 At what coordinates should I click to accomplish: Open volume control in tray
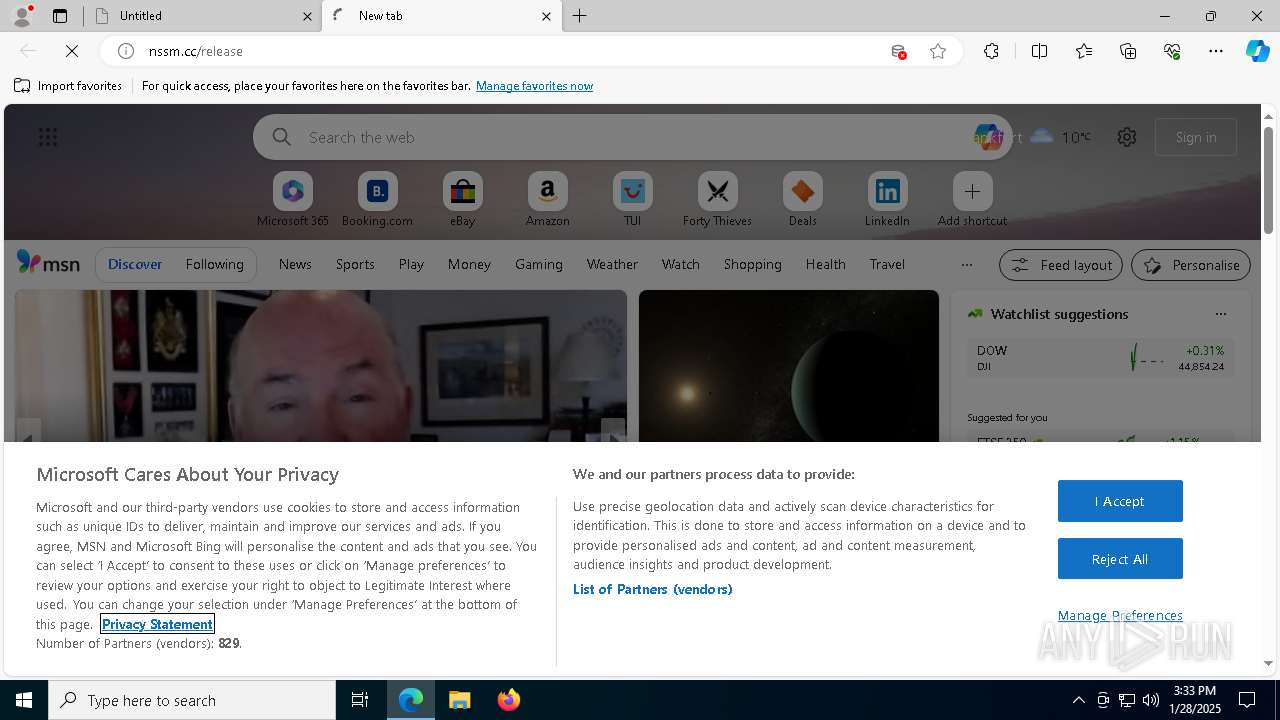pos(1151,700)
